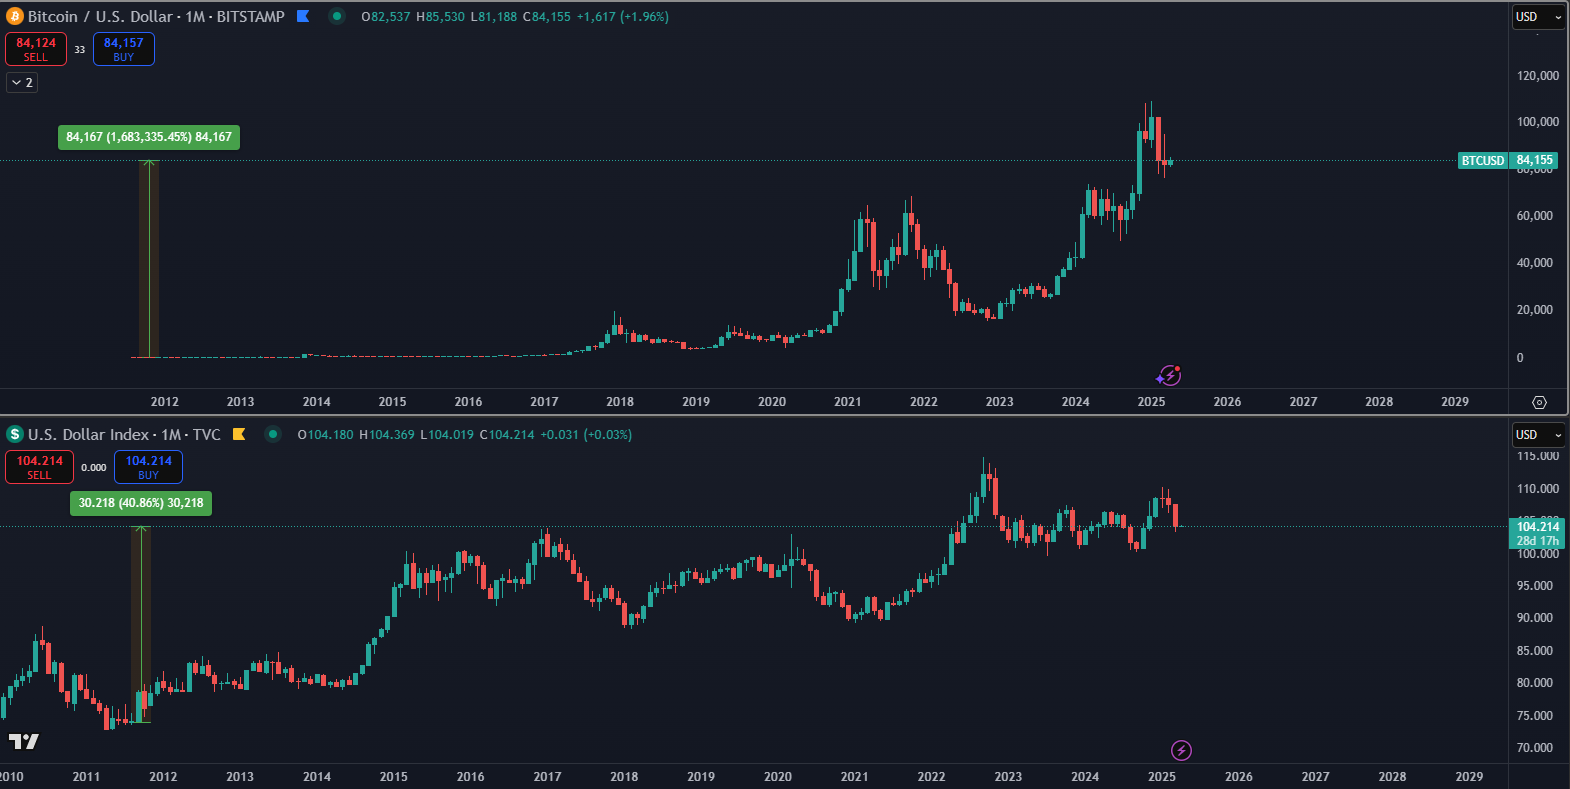Click the 90.000 label on Dollar Index axis
1570x789 pixels.
click(x=1535, y=618)
